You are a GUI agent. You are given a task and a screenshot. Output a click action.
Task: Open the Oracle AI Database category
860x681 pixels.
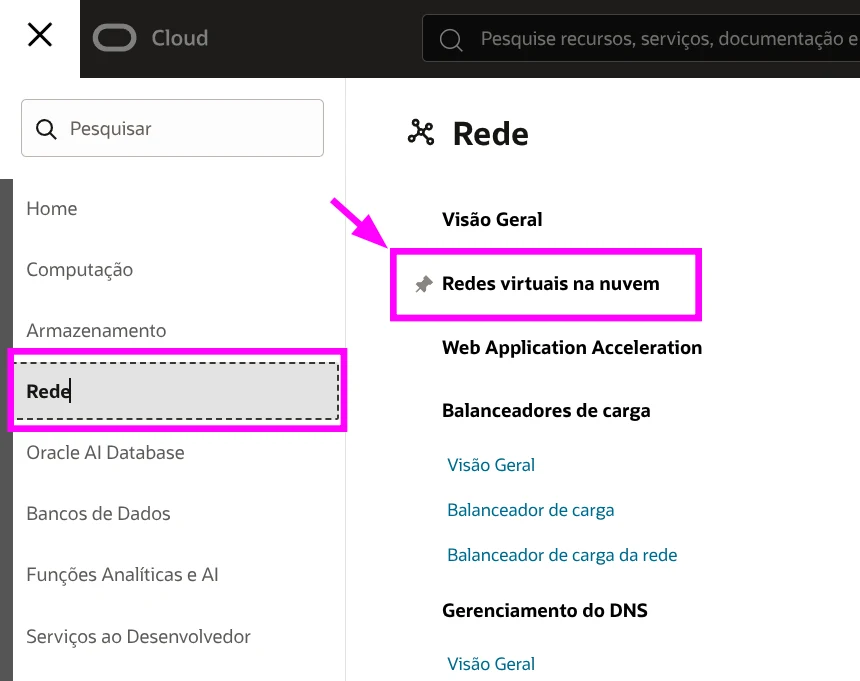(x=105, y=452)
